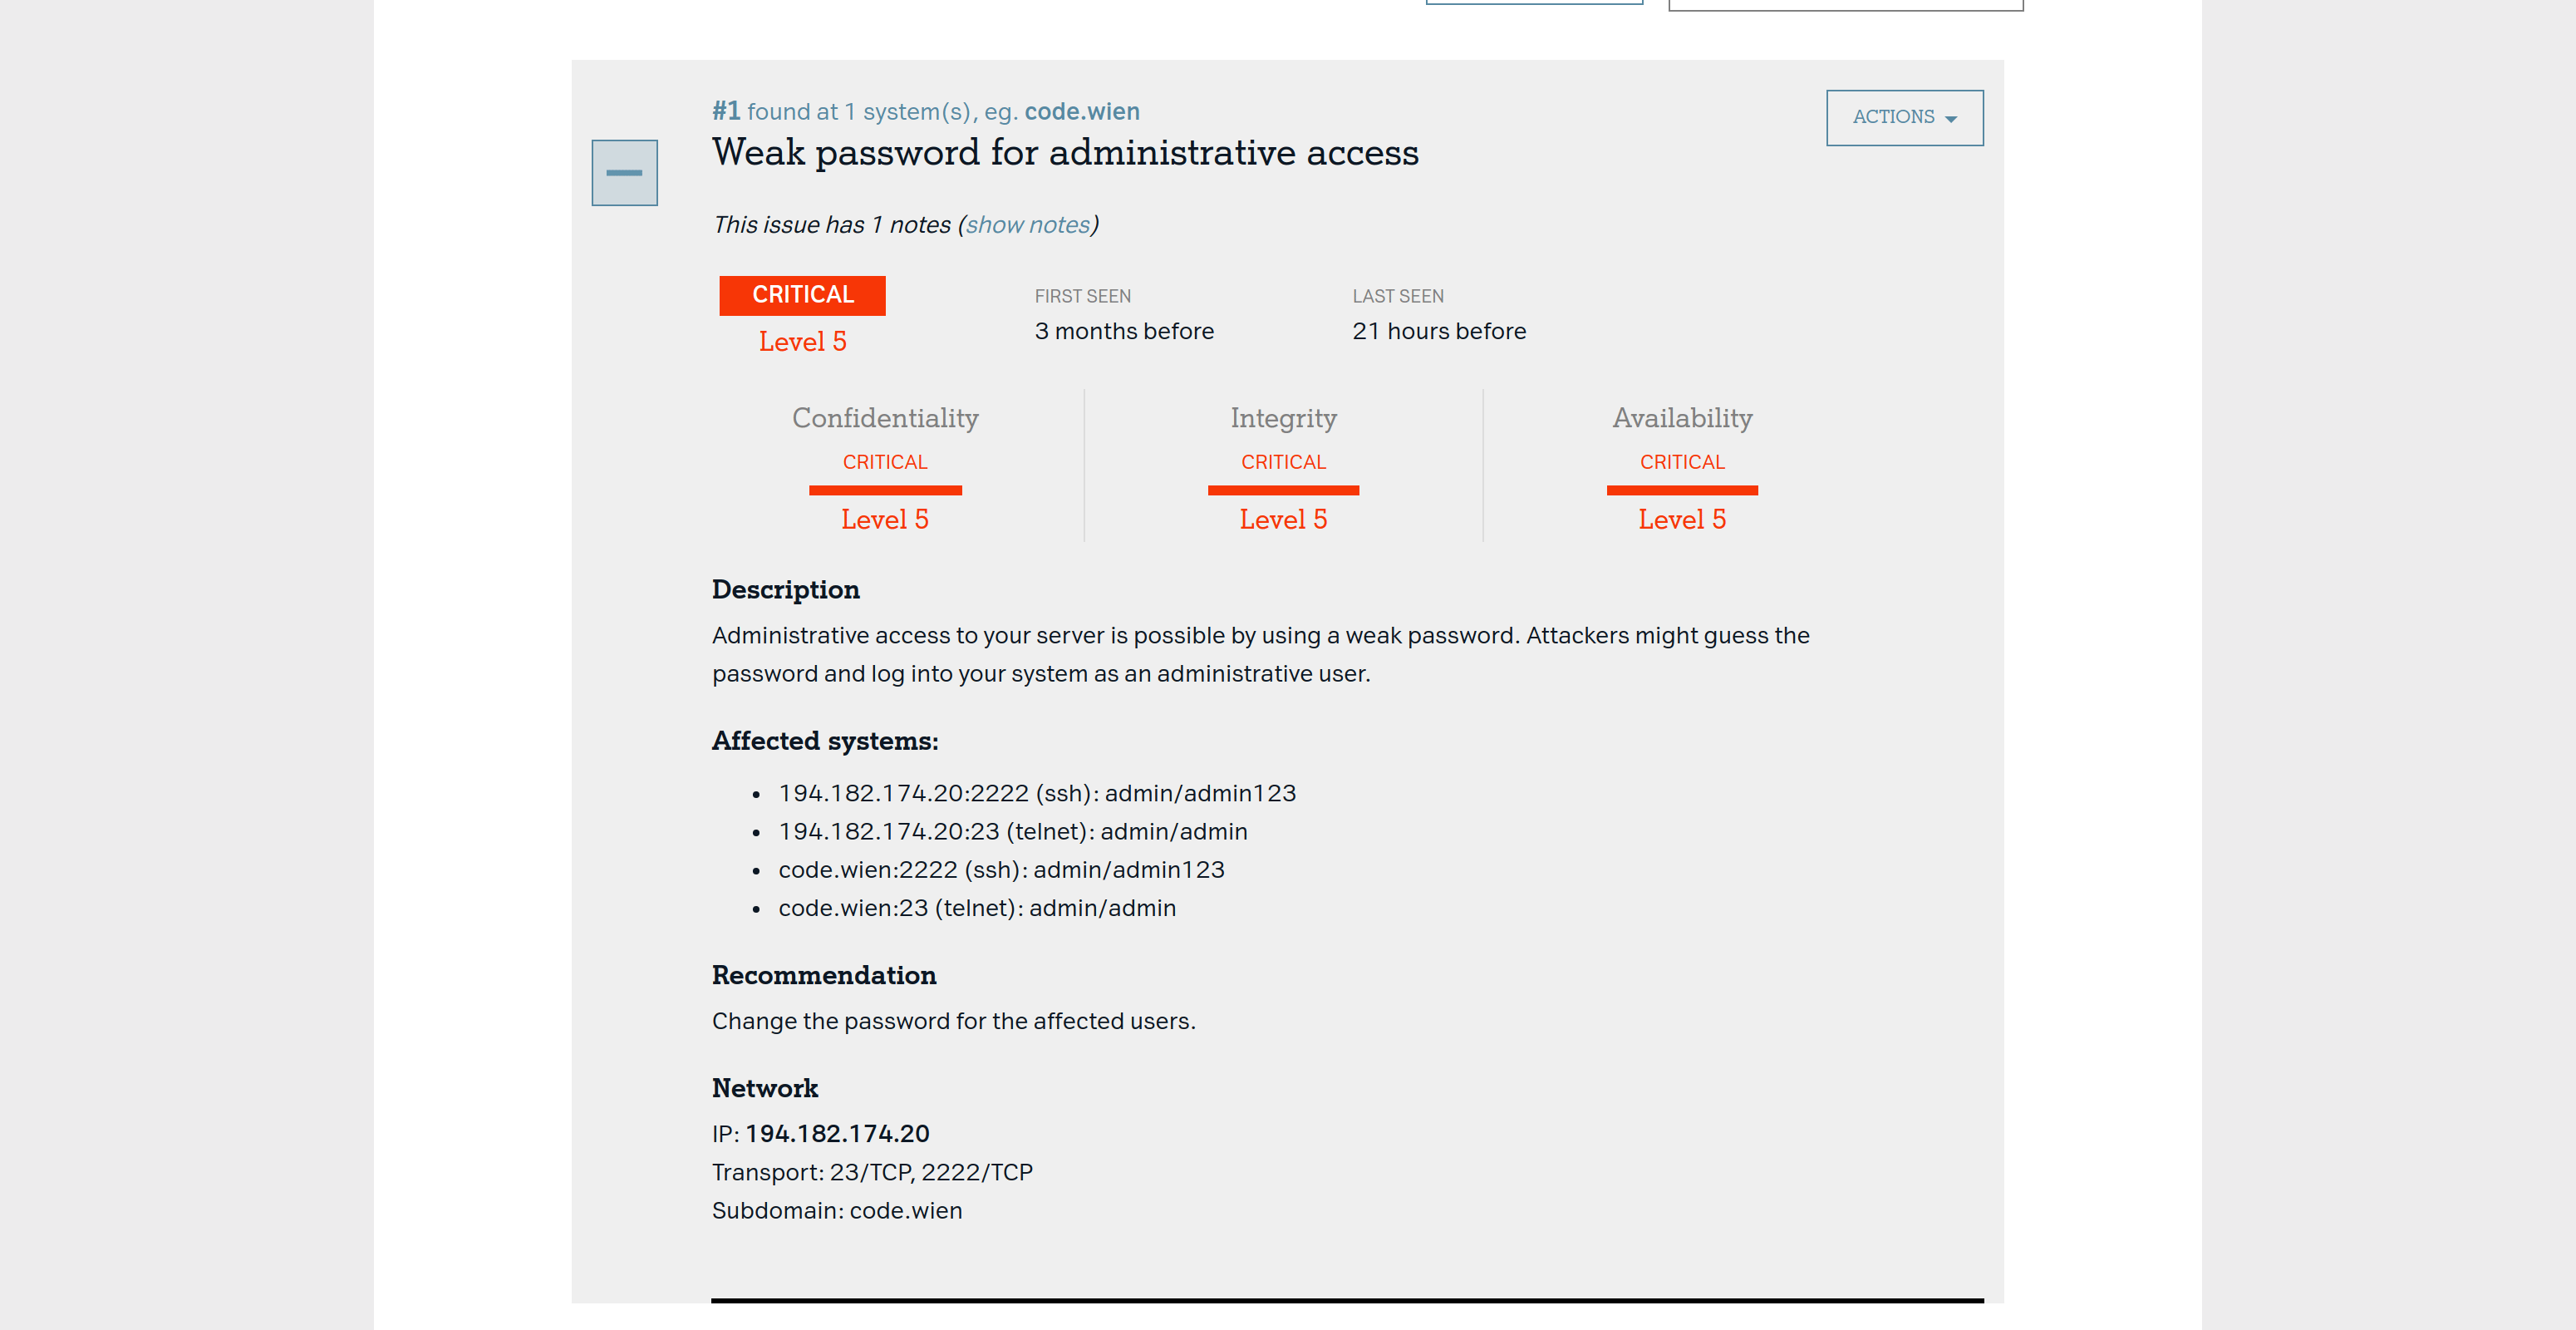Click the red CRITICAL severity badge

[802, 295]
